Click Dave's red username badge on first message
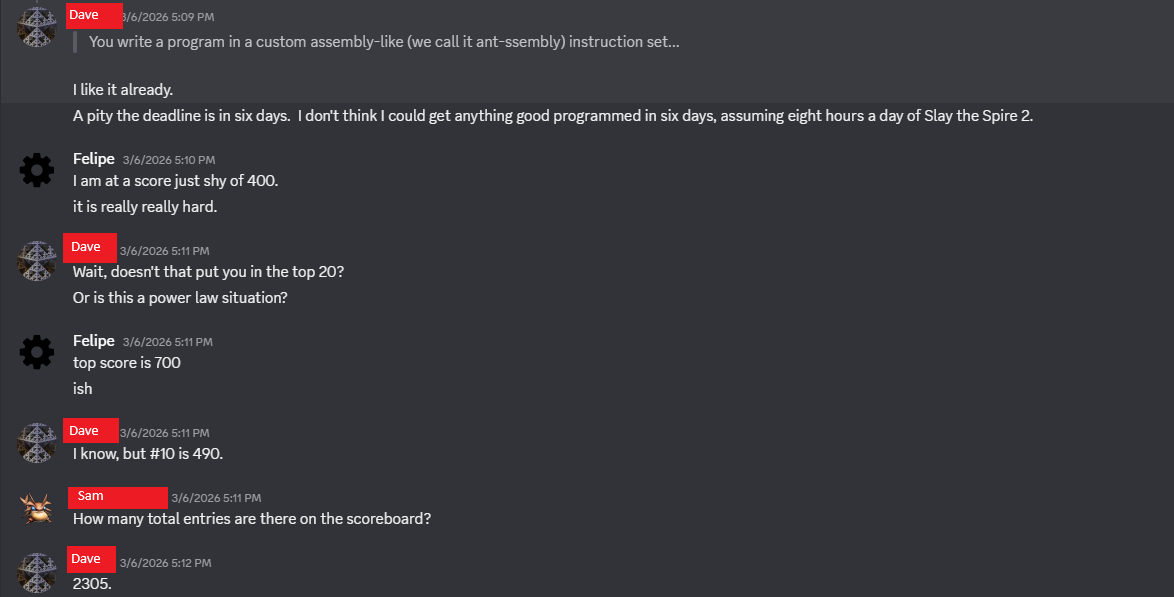 coord(94,15)
